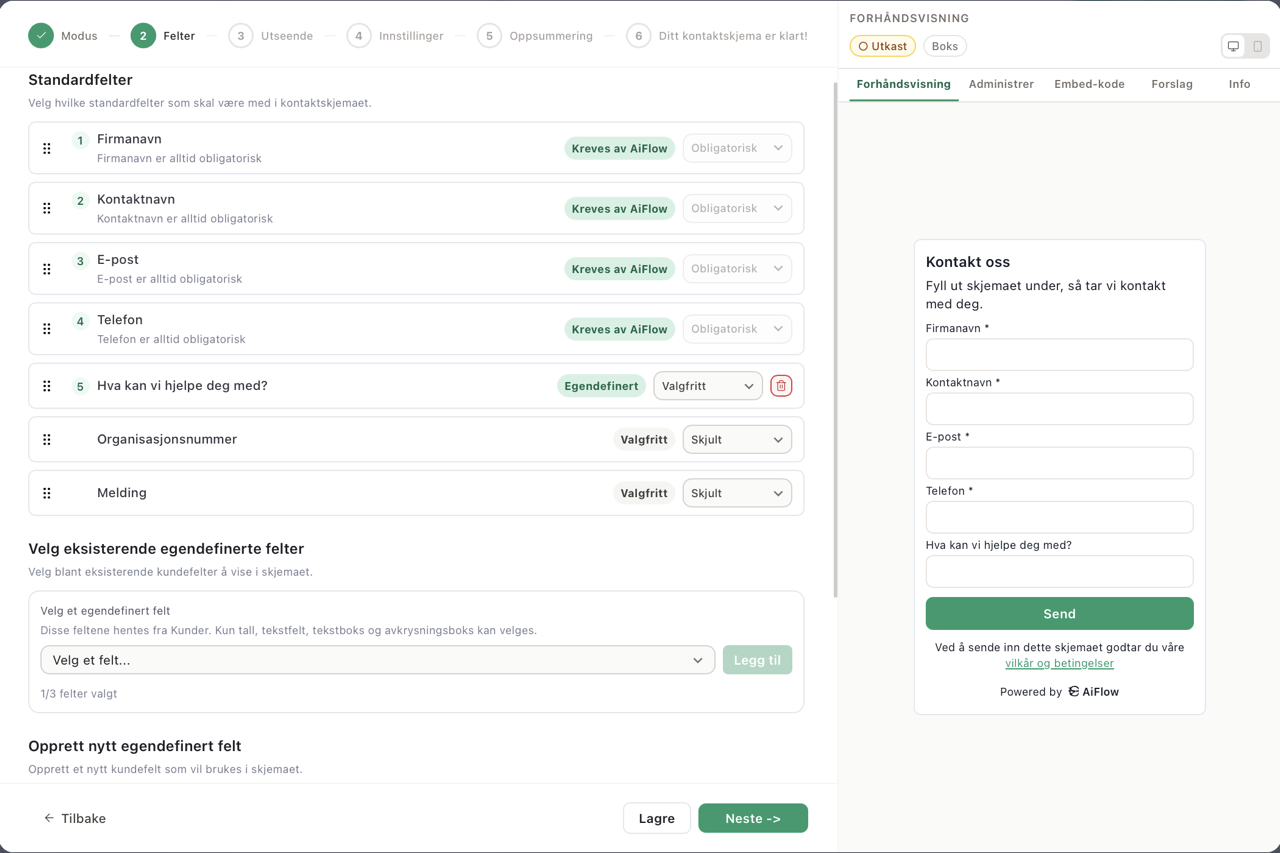
Task: Switch to the Embed-kode tab
Action: coord(1089,84)
